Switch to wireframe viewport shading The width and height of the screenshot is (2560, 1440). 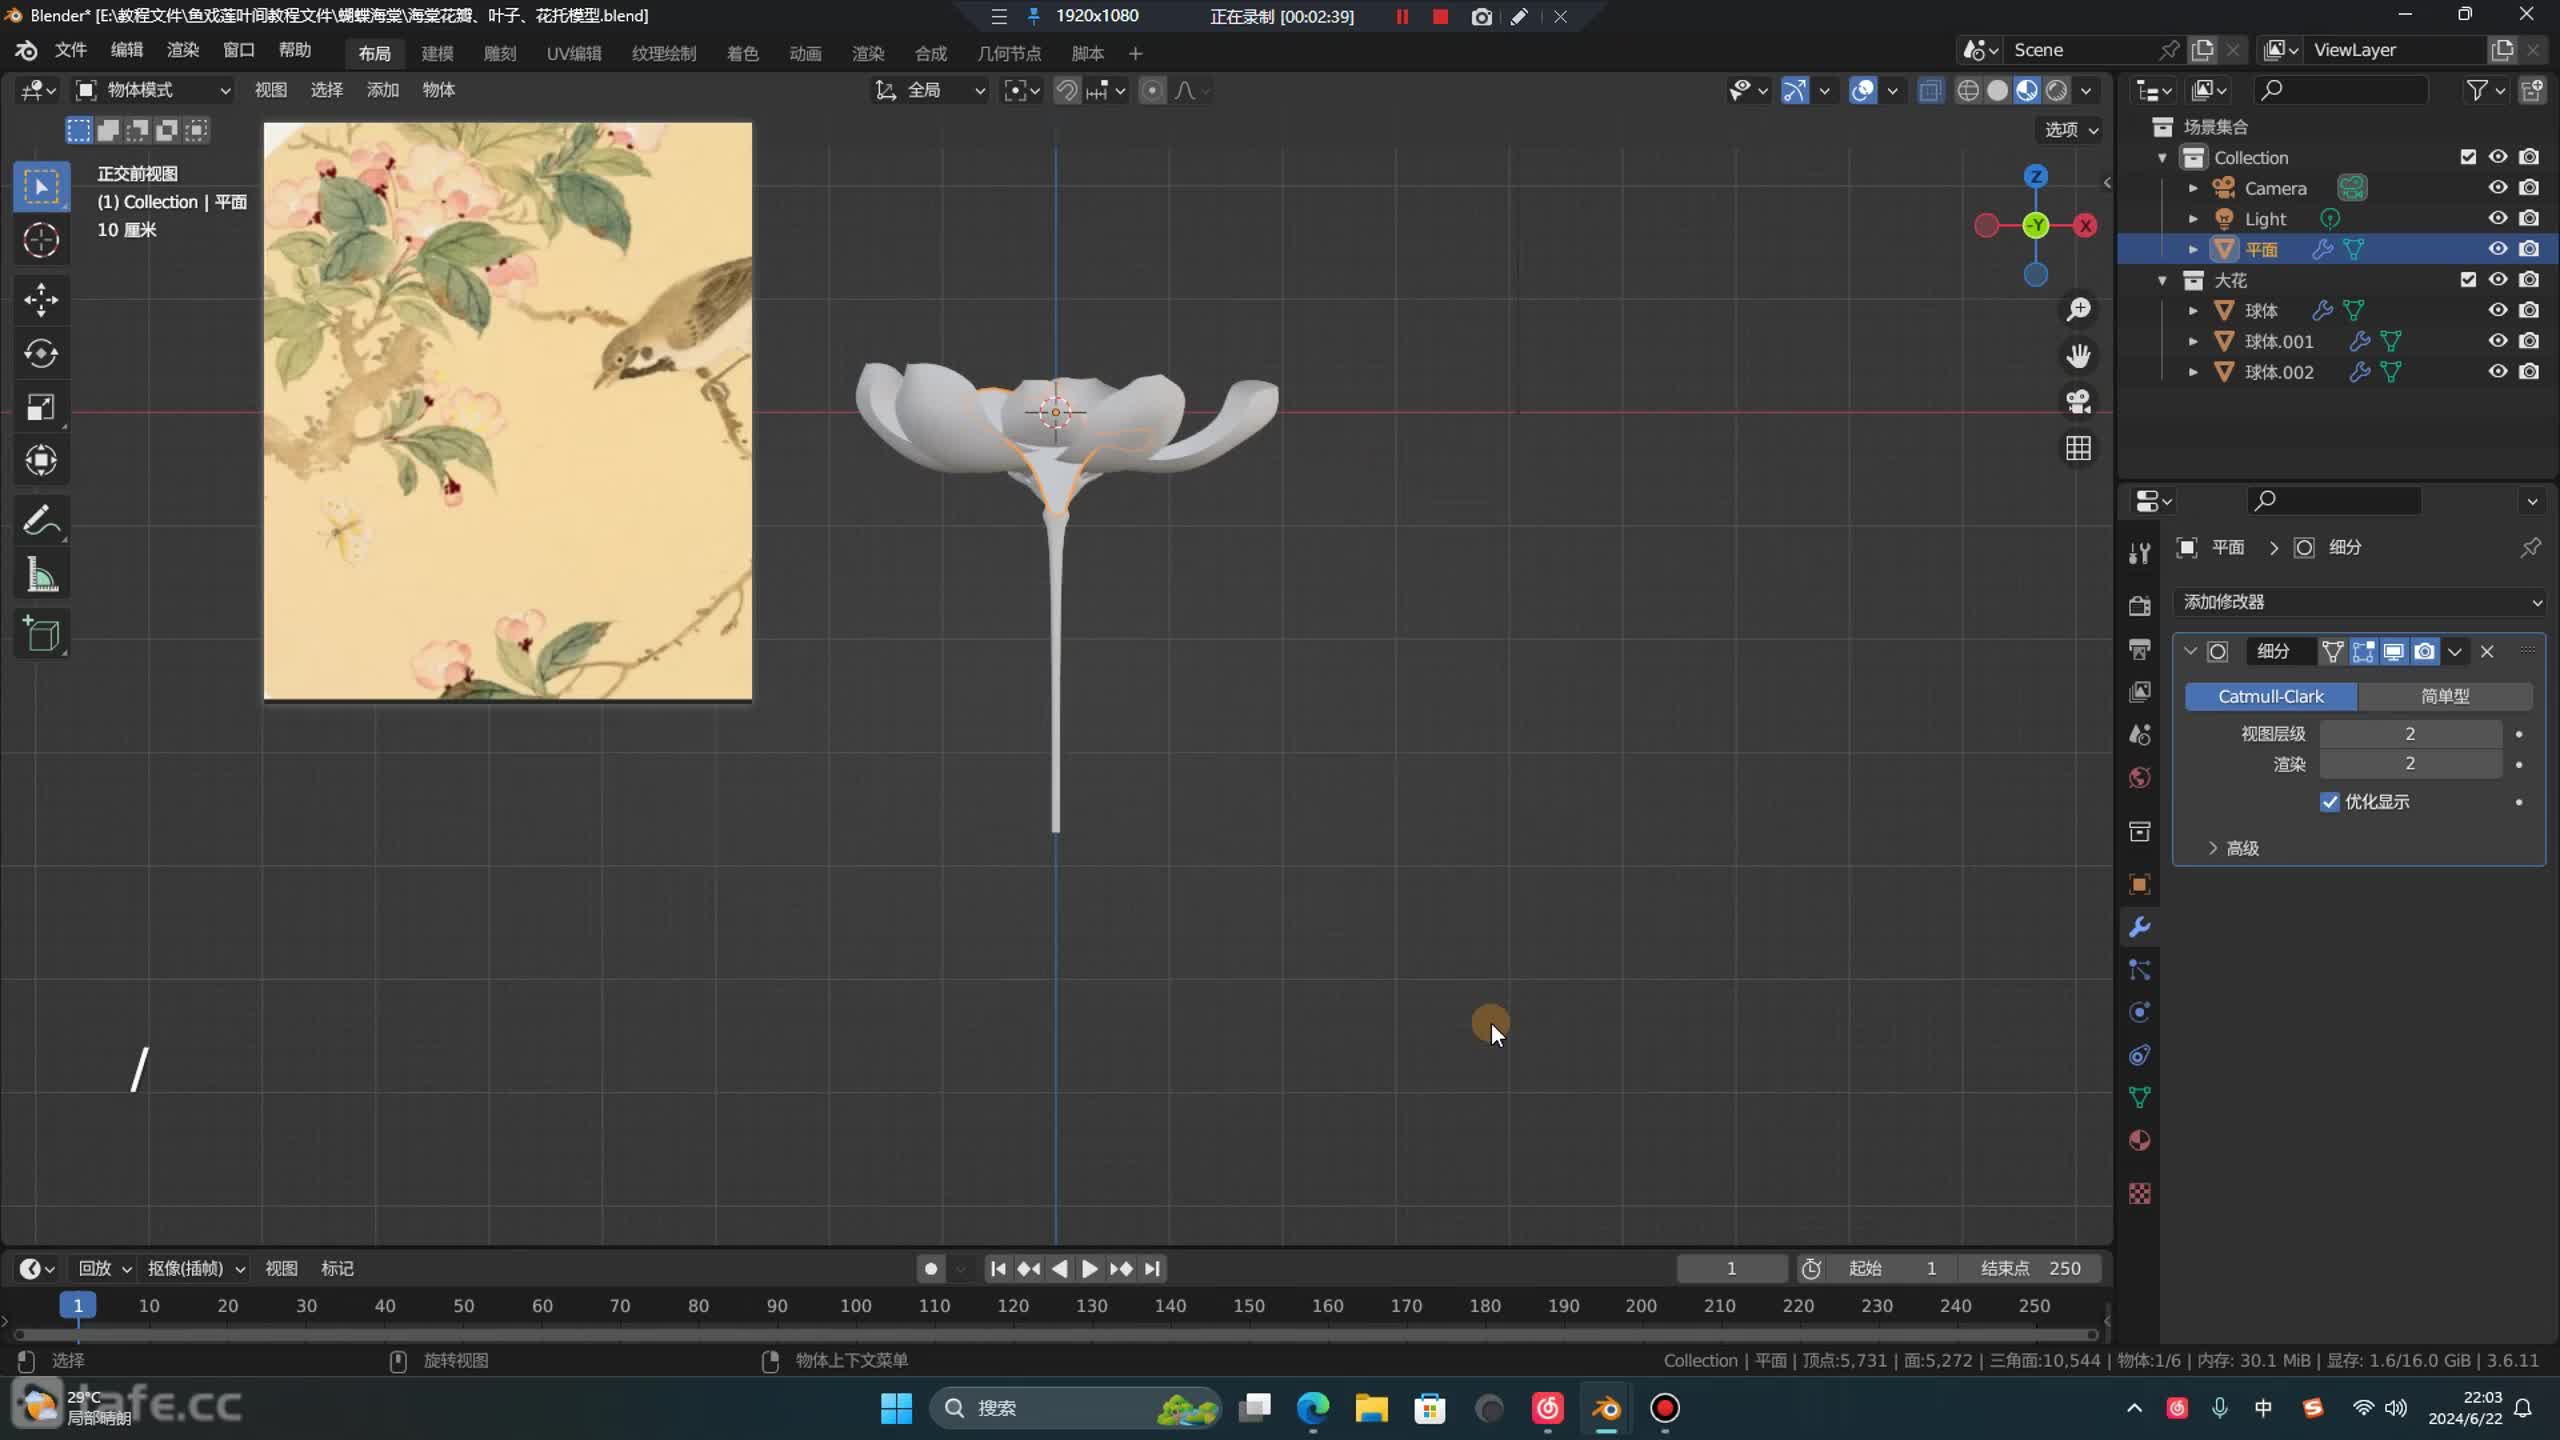pyautogui.click(x=1968, y=90)
